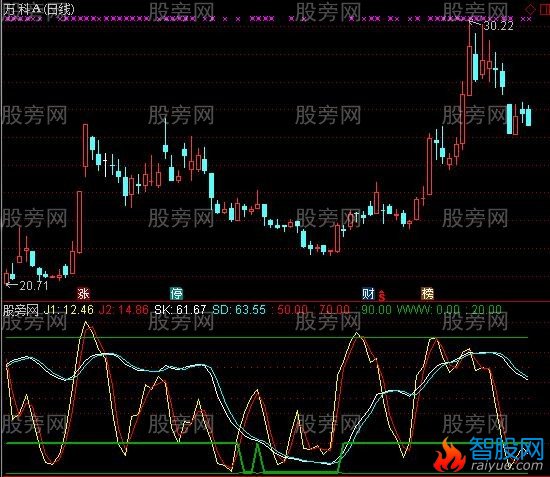Click the blue 财 event marker

[368, 294]
